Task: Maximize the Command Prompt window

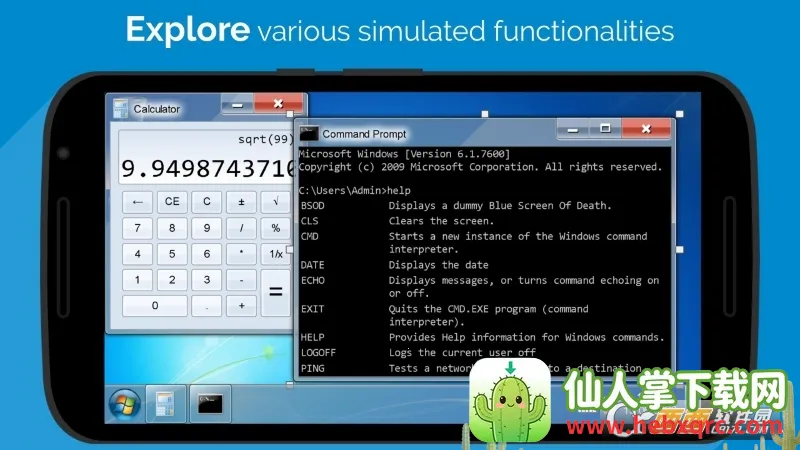Action: (604, 129)
